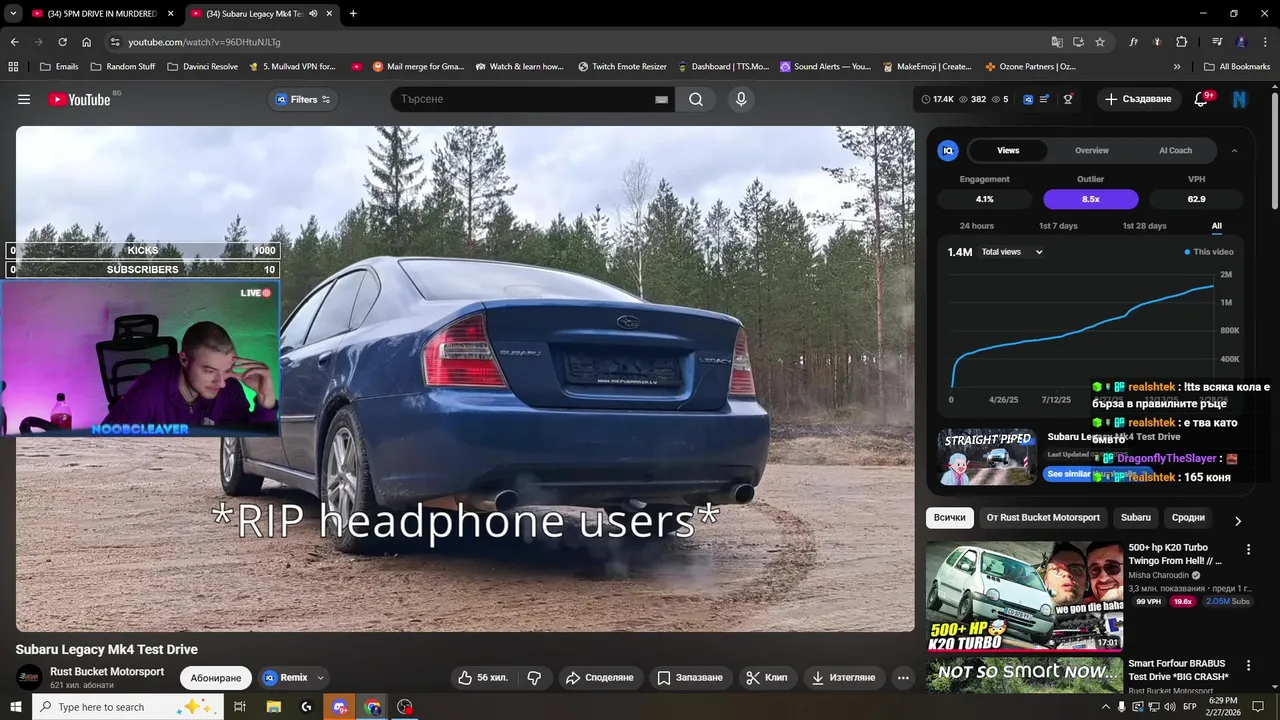Open Davinci Resolve bookmark folder
Viewport: 1280px width, 720px height.
[x=202, y=67]
